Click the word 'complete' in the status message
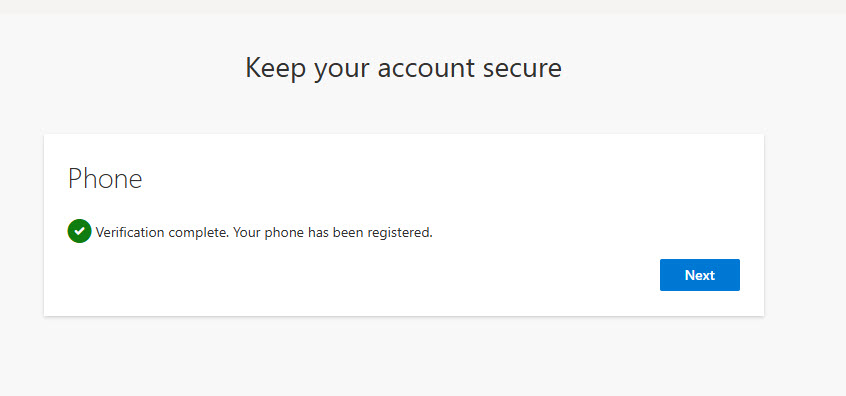Viewport: 846px width, 396px height. pyautogui.click(x=197, y=234)
